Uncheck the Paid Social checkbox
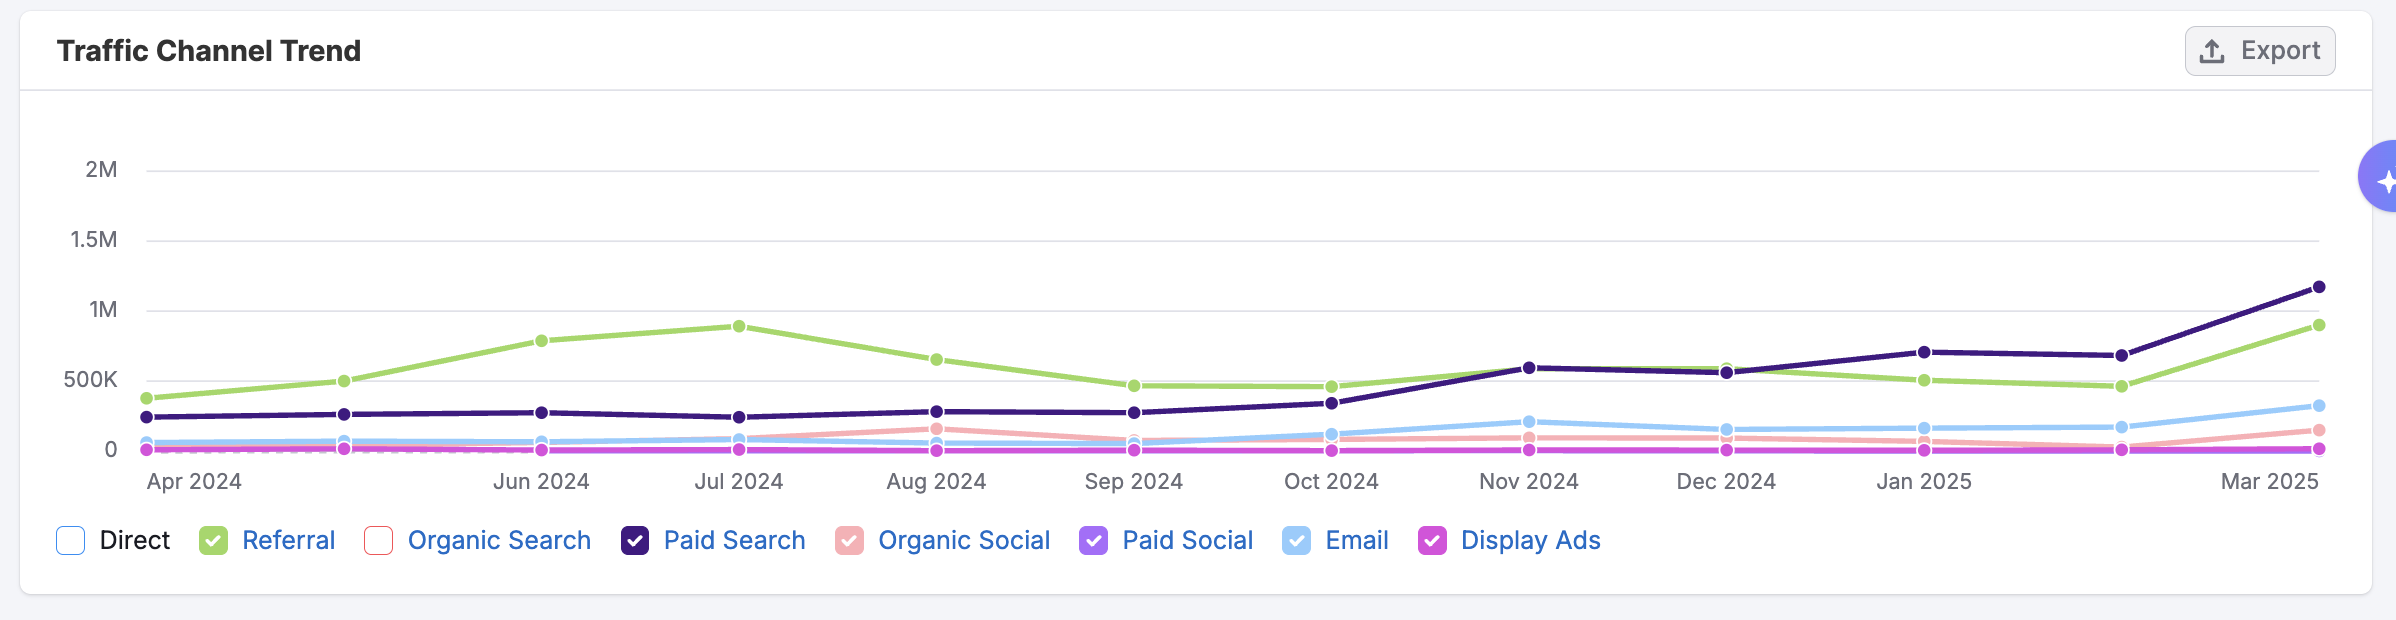This screenshot has height=620, width=2396. click(x=1093, y=541)
